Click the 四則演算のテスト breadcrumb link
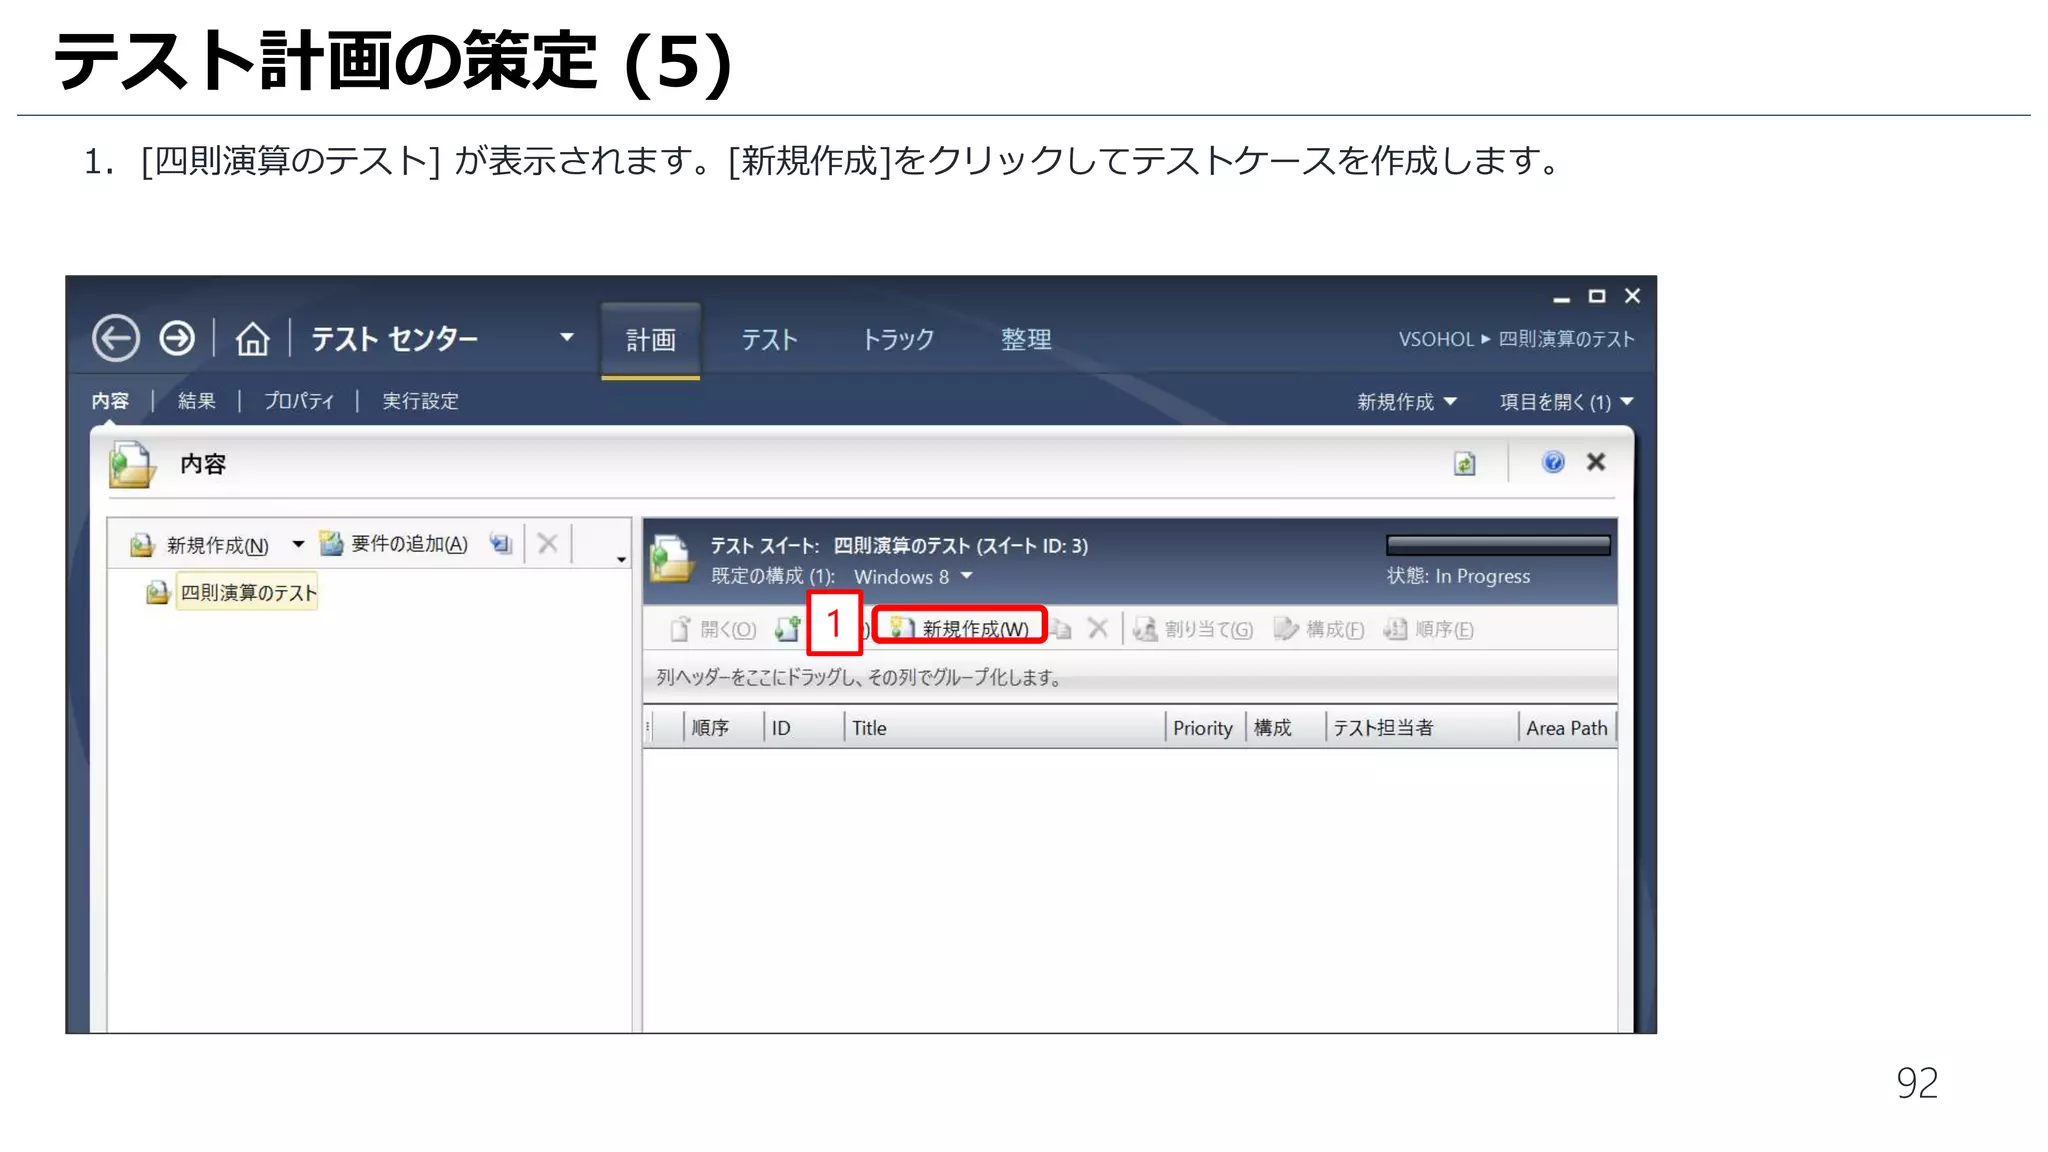This screenshot has height=1152, width=2048. [1566, 339]
